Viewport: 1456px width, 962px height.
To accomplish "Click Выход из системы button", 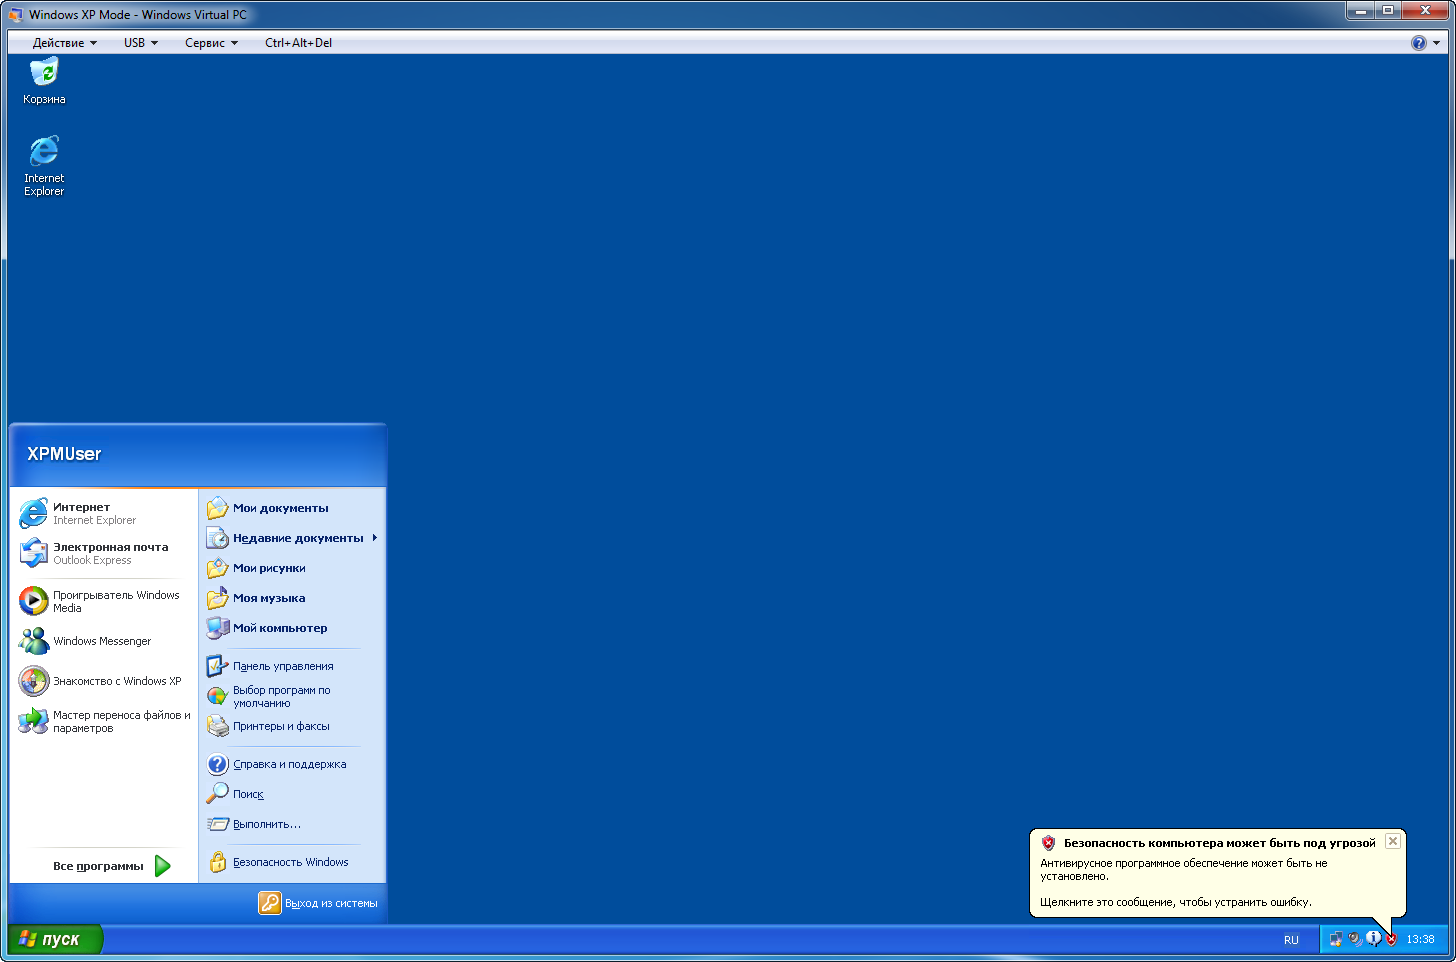I will click(318, 903).
